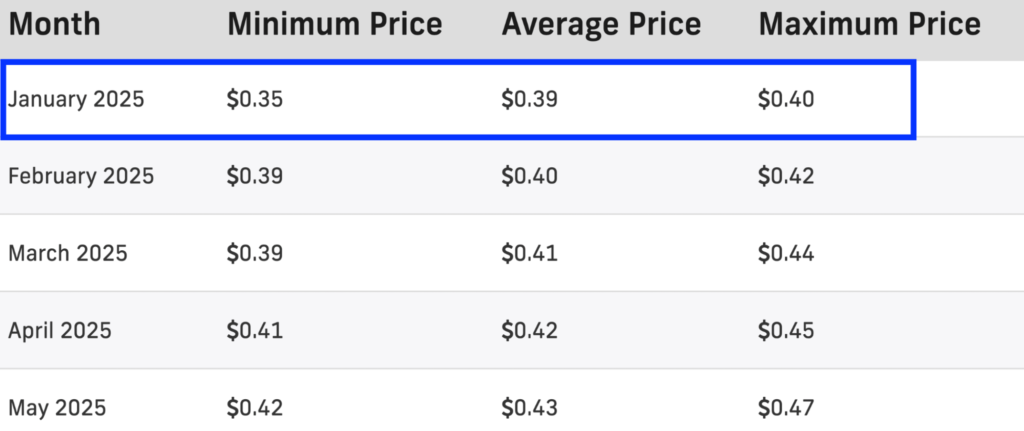Screen dimensions: 1024x431
Task: Click March 2025 maximum price $0.44
Action: tap(786, 253)
